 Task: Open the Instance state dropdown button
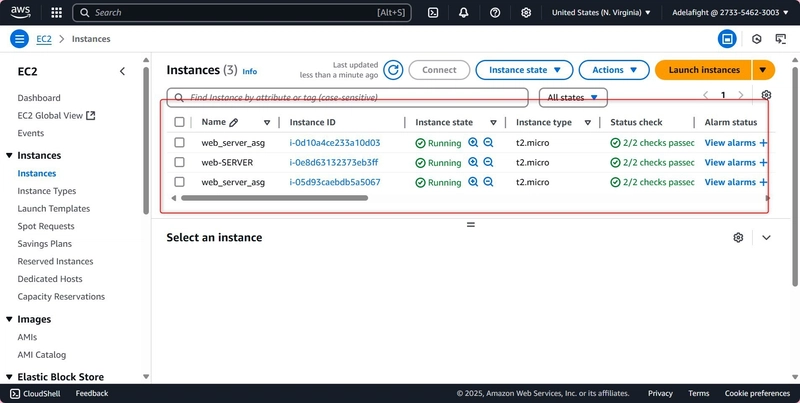524,70
